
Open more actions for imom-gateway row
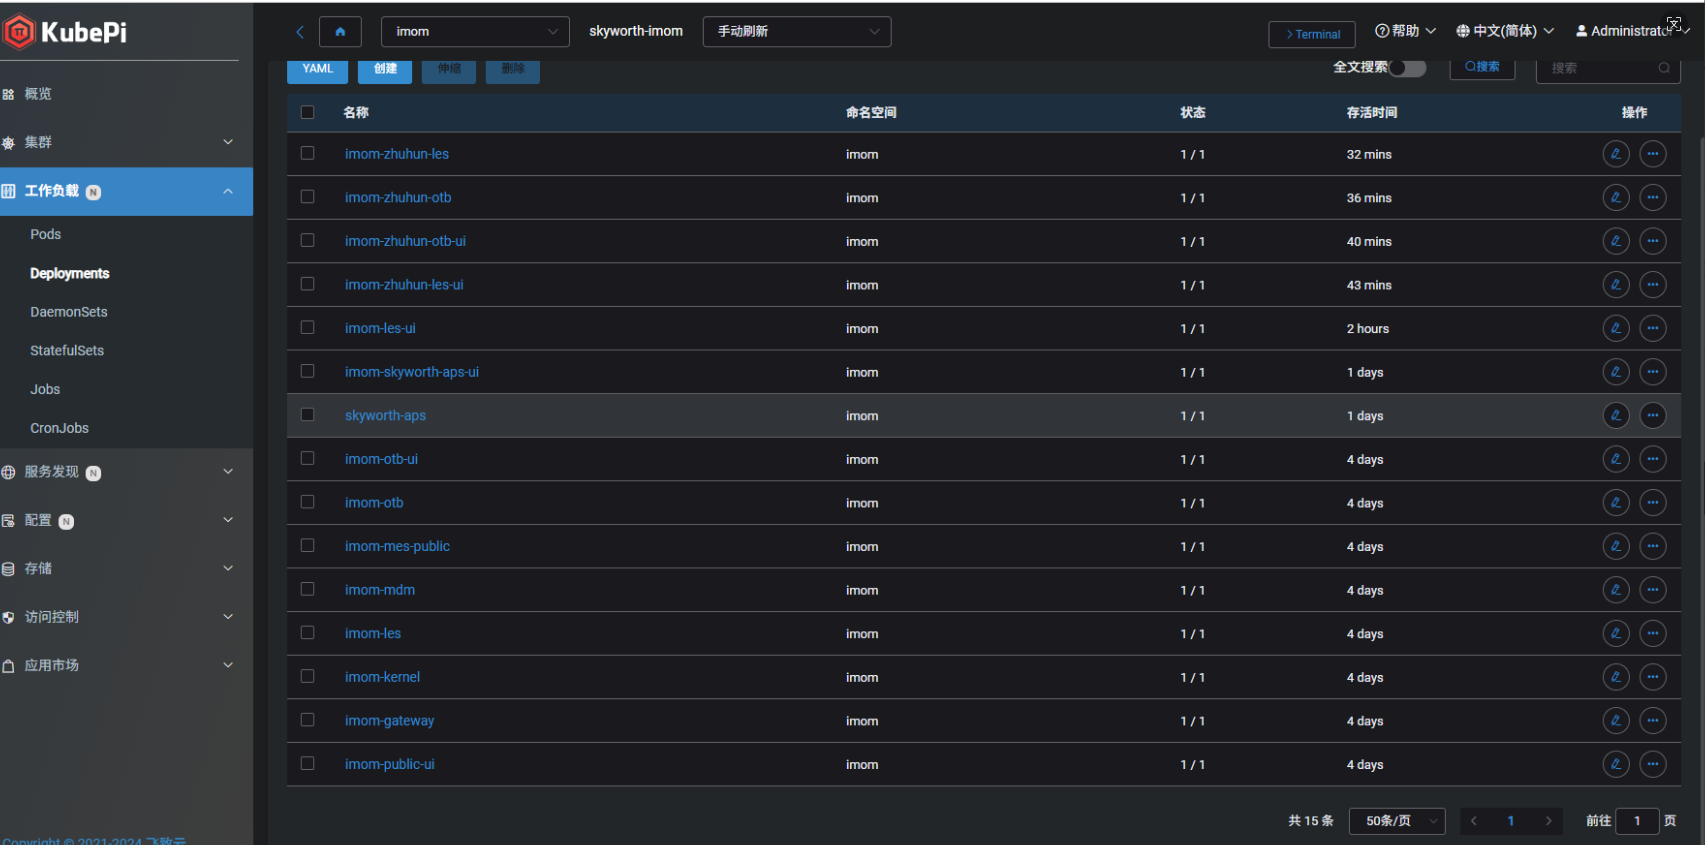click(1652, 720)
